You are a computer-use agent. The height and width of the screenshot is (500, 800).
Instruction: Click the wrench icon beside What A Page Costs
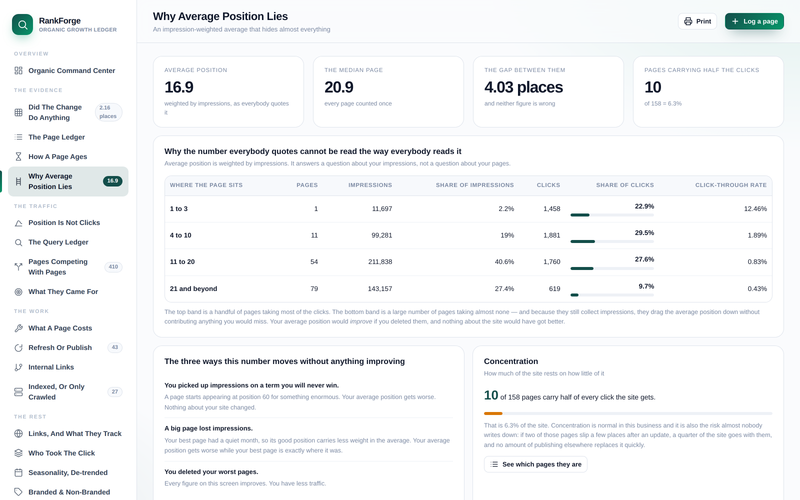coord(18,328)
